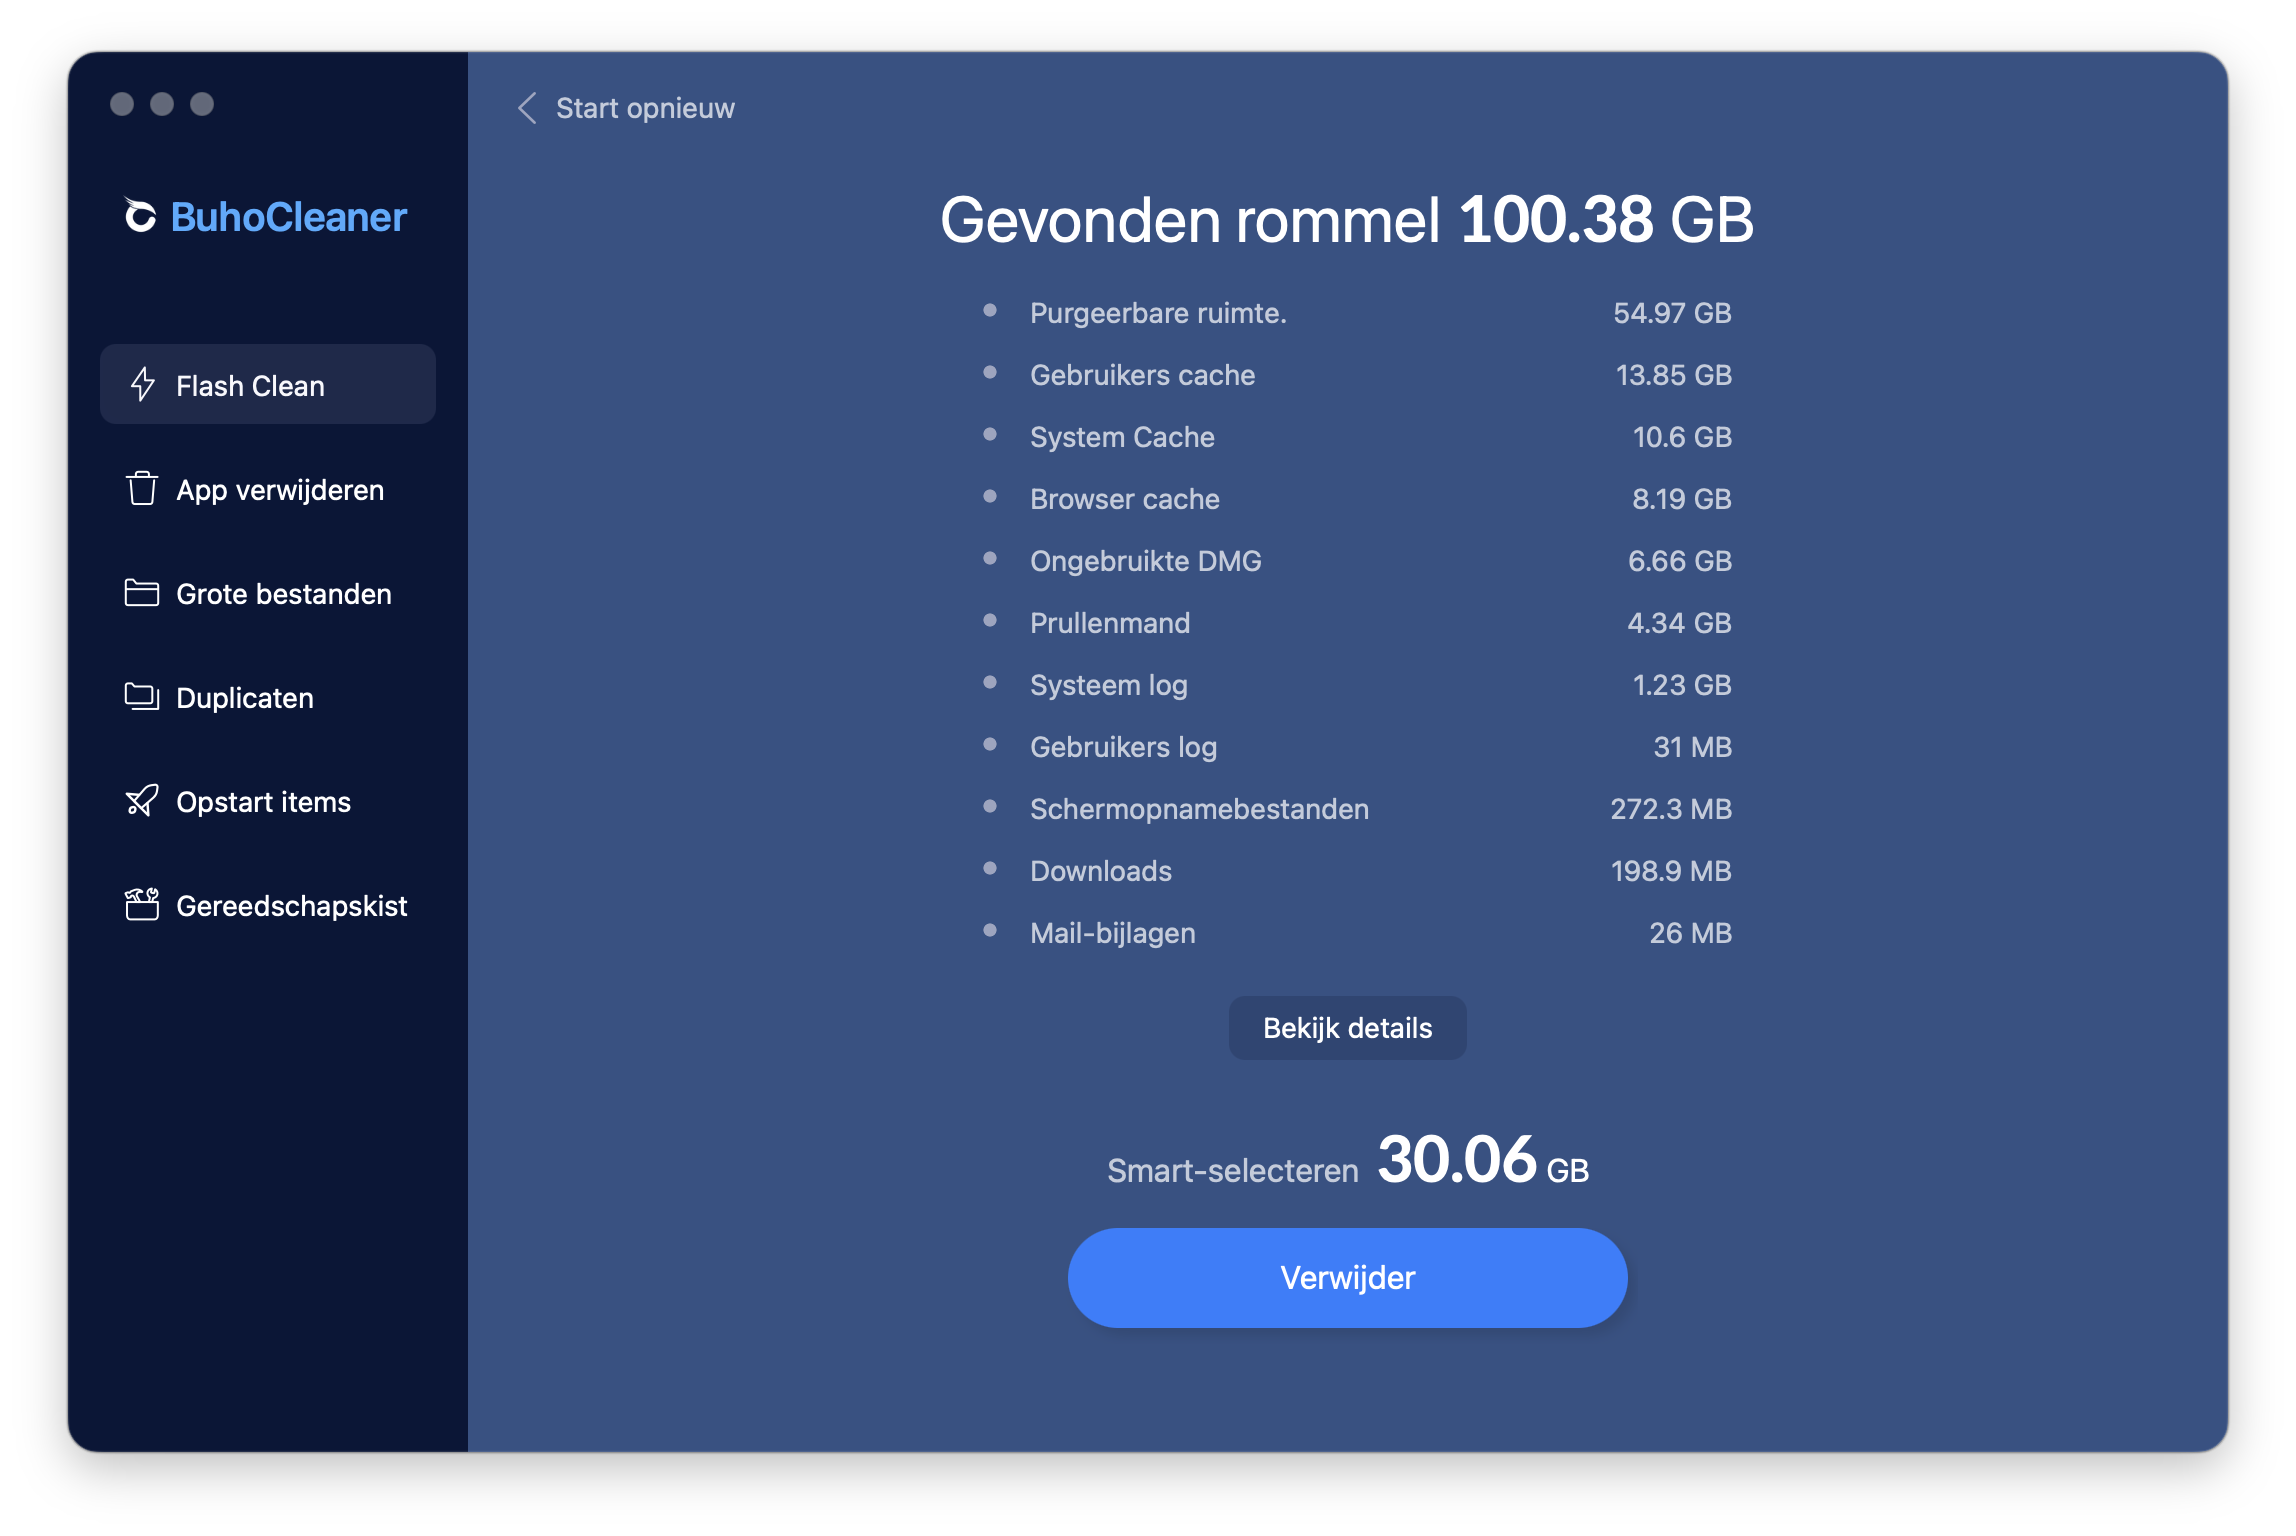Image resolution: width=2296 pixels, height=1536 pixels.
Task: Minimize the BuhoCleaner window
Action: pos(162,104)
